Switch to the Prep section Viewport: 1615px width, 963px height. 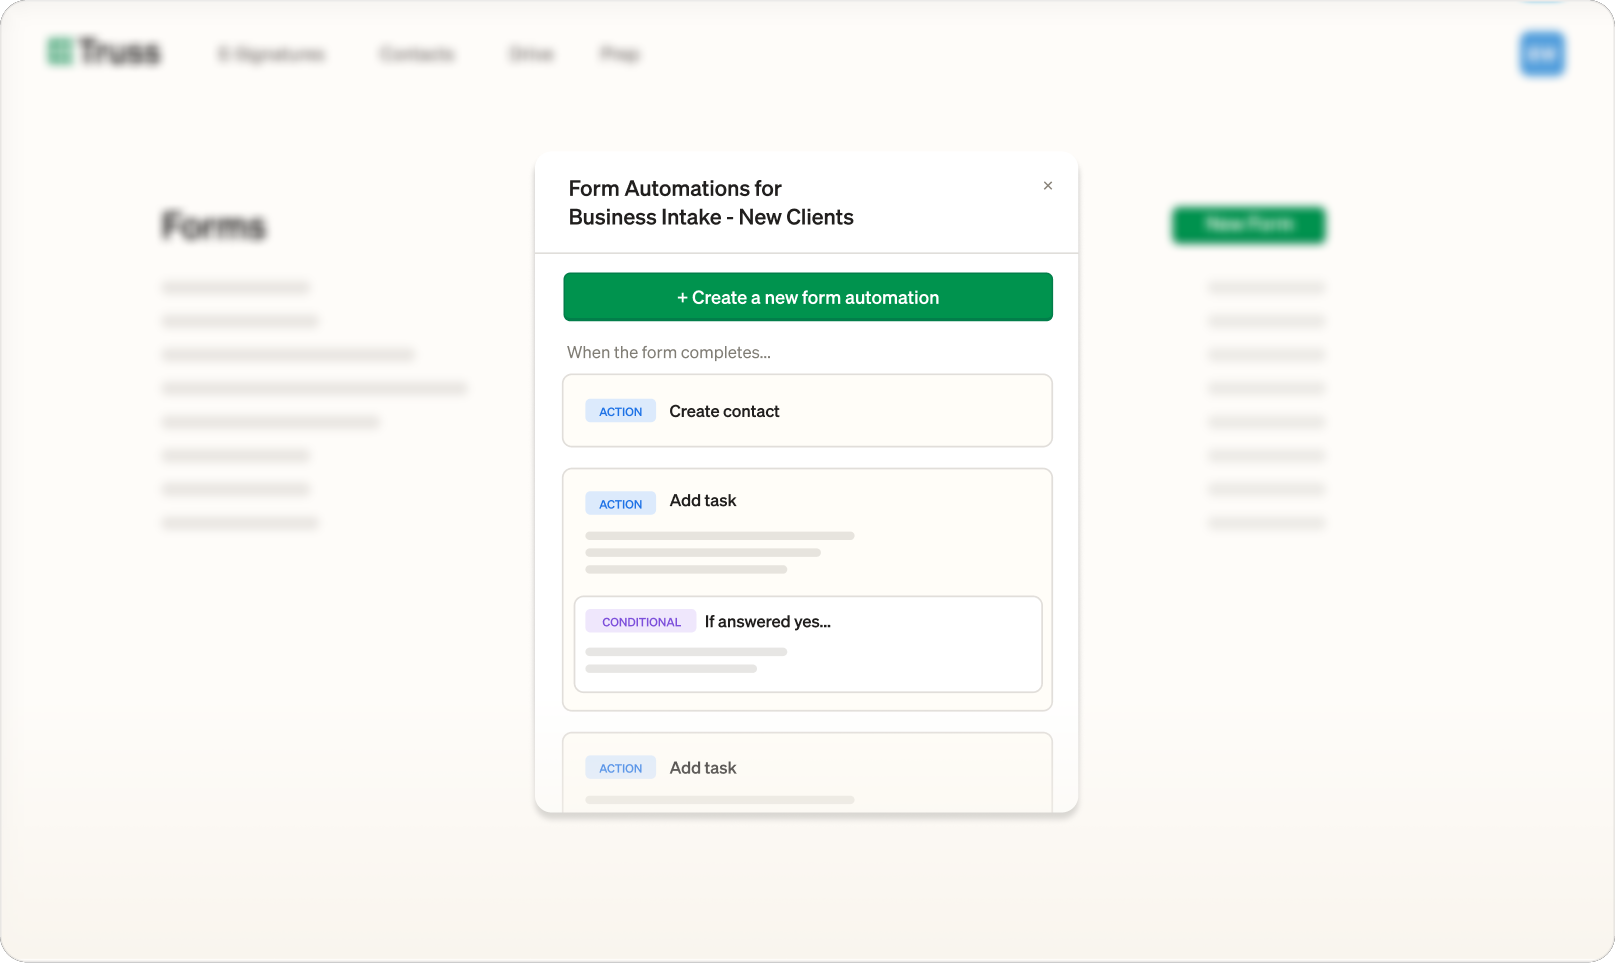(620, 54)
